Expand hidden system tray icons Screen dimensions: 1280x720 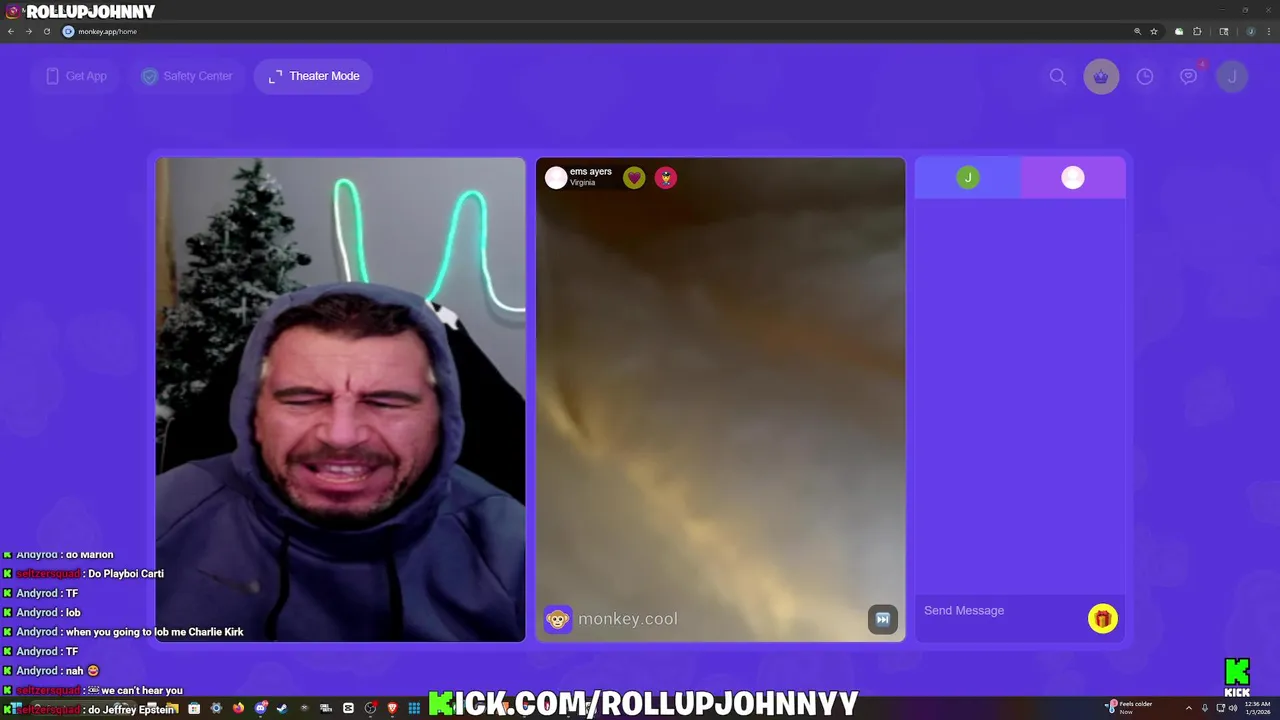(1189, 708)
